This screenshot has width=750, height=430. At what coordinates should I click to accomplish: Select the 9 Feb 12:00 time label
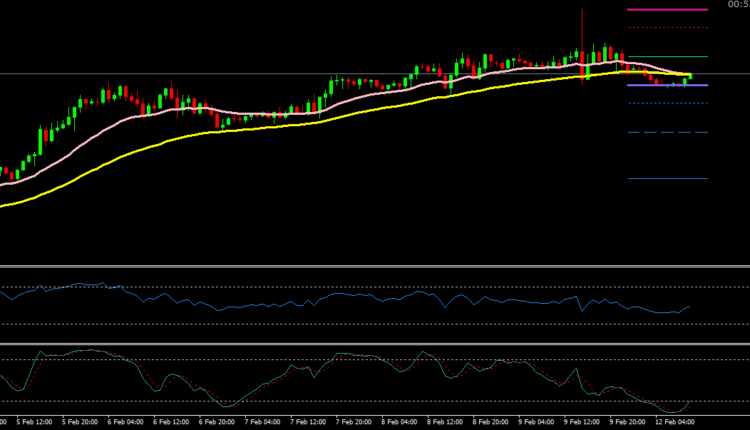pyautogui.click(x=581, y=422)
